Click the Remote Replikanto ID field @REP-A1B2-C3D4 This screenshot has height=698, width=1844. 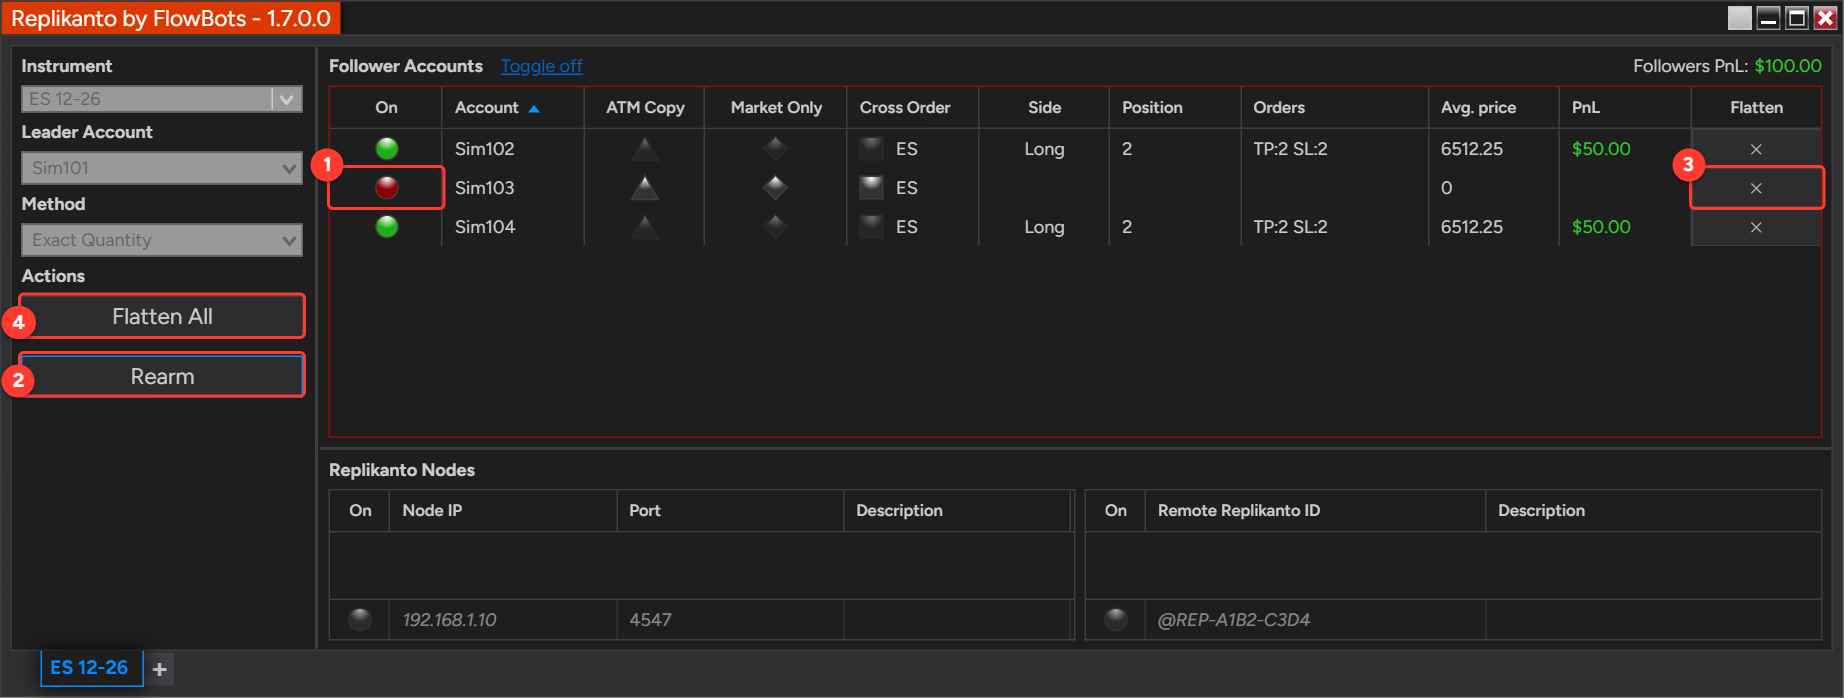pyautogui.click(x=1315, y=620)
